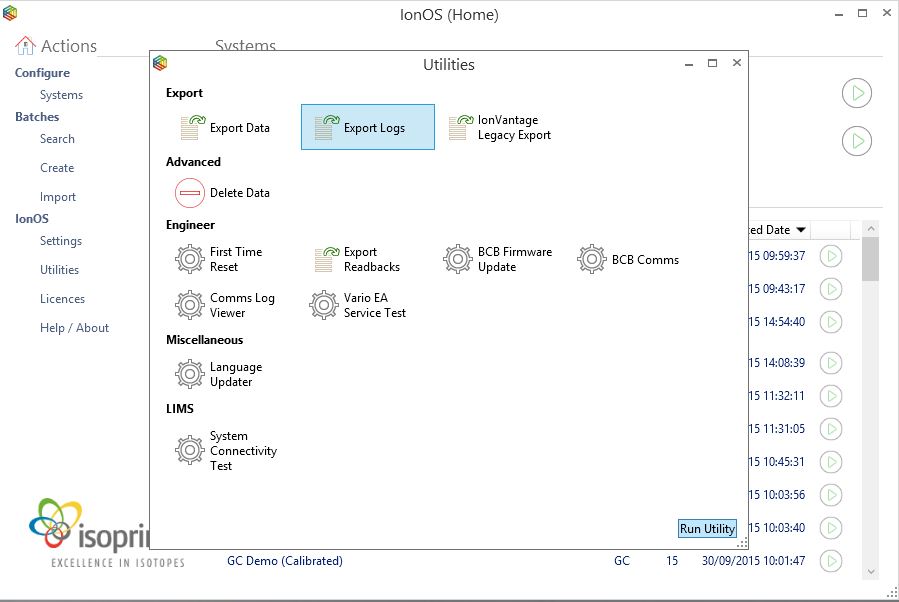Click the scroll-down arrow of batch list scrollbar
899x602 pixels.
(870, 571)
